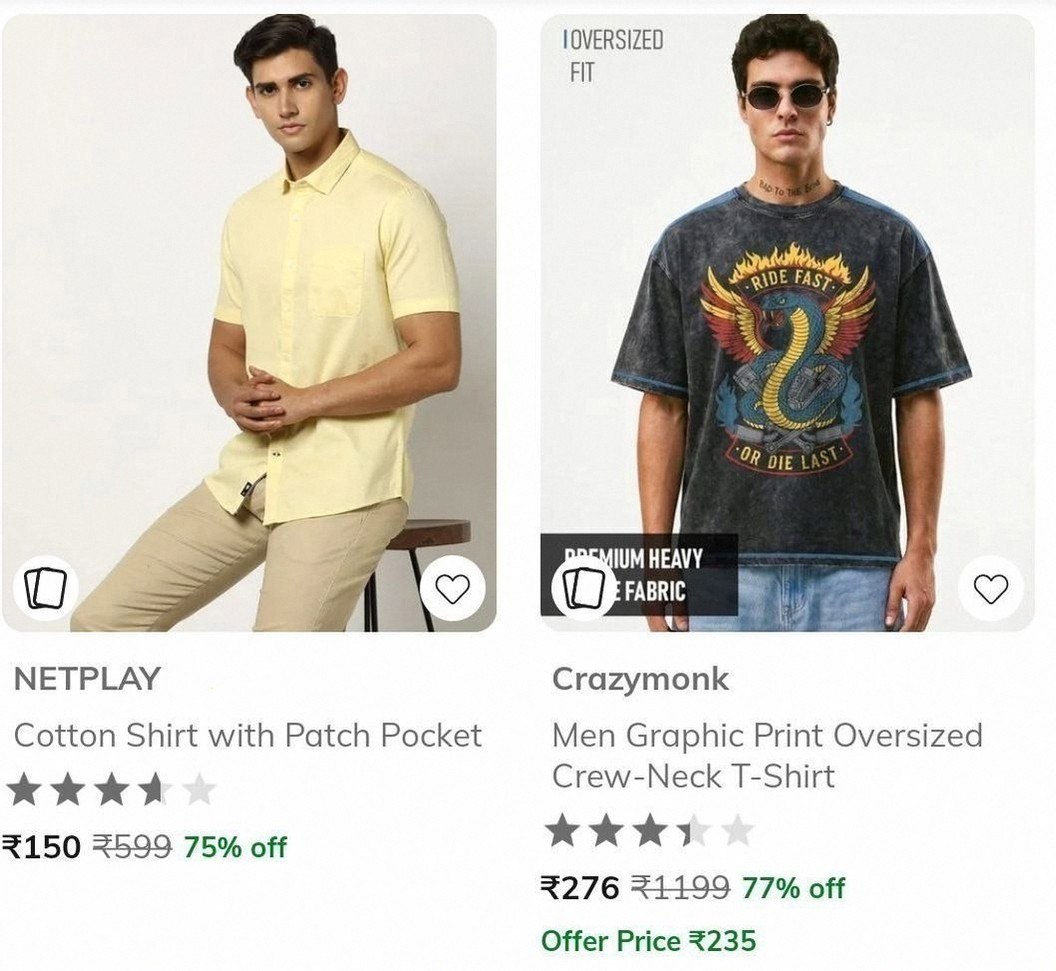Open the graphic print T-shirt product image
1056x971 pixels.
[787, 323]
